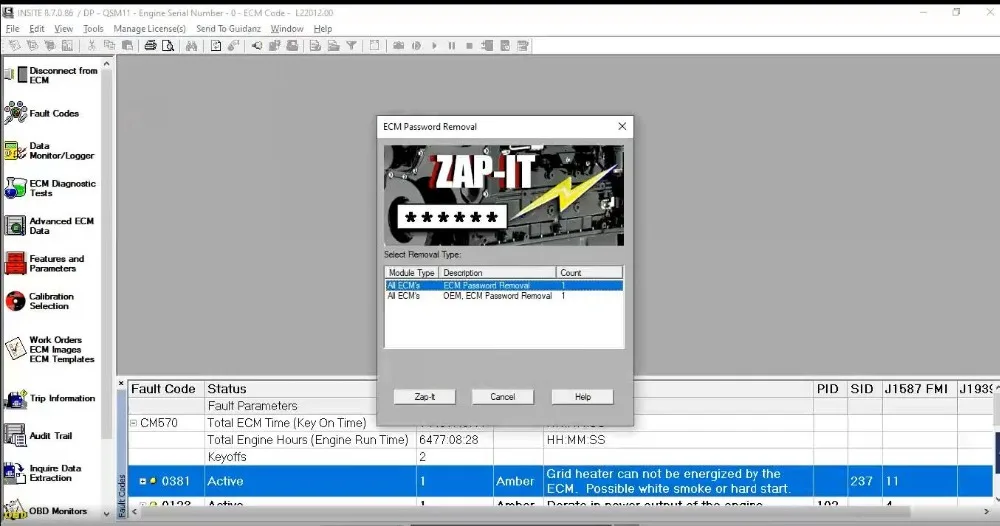Close the ECM Password Removal dialog

click(x=622, y=126)
